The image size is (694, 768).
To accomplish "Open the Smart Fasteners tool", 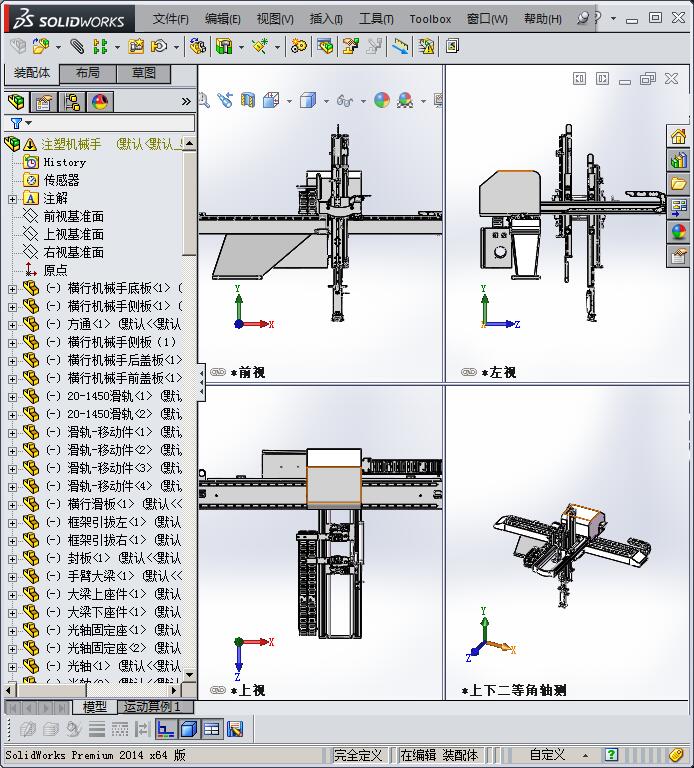I will tap(136, 47).
